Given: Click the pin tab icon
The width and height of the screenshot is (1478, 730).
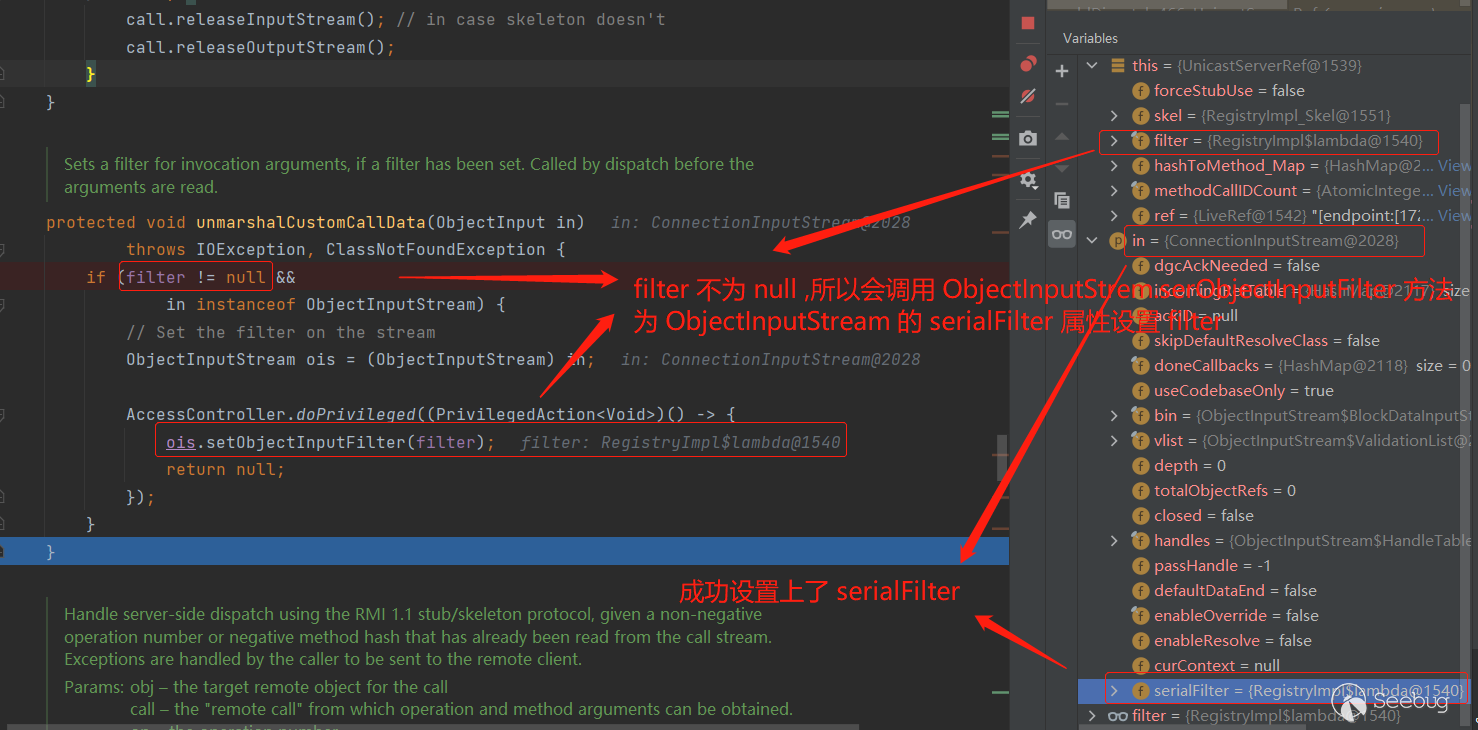Looking at the screenshot, I should point(1028,220).
